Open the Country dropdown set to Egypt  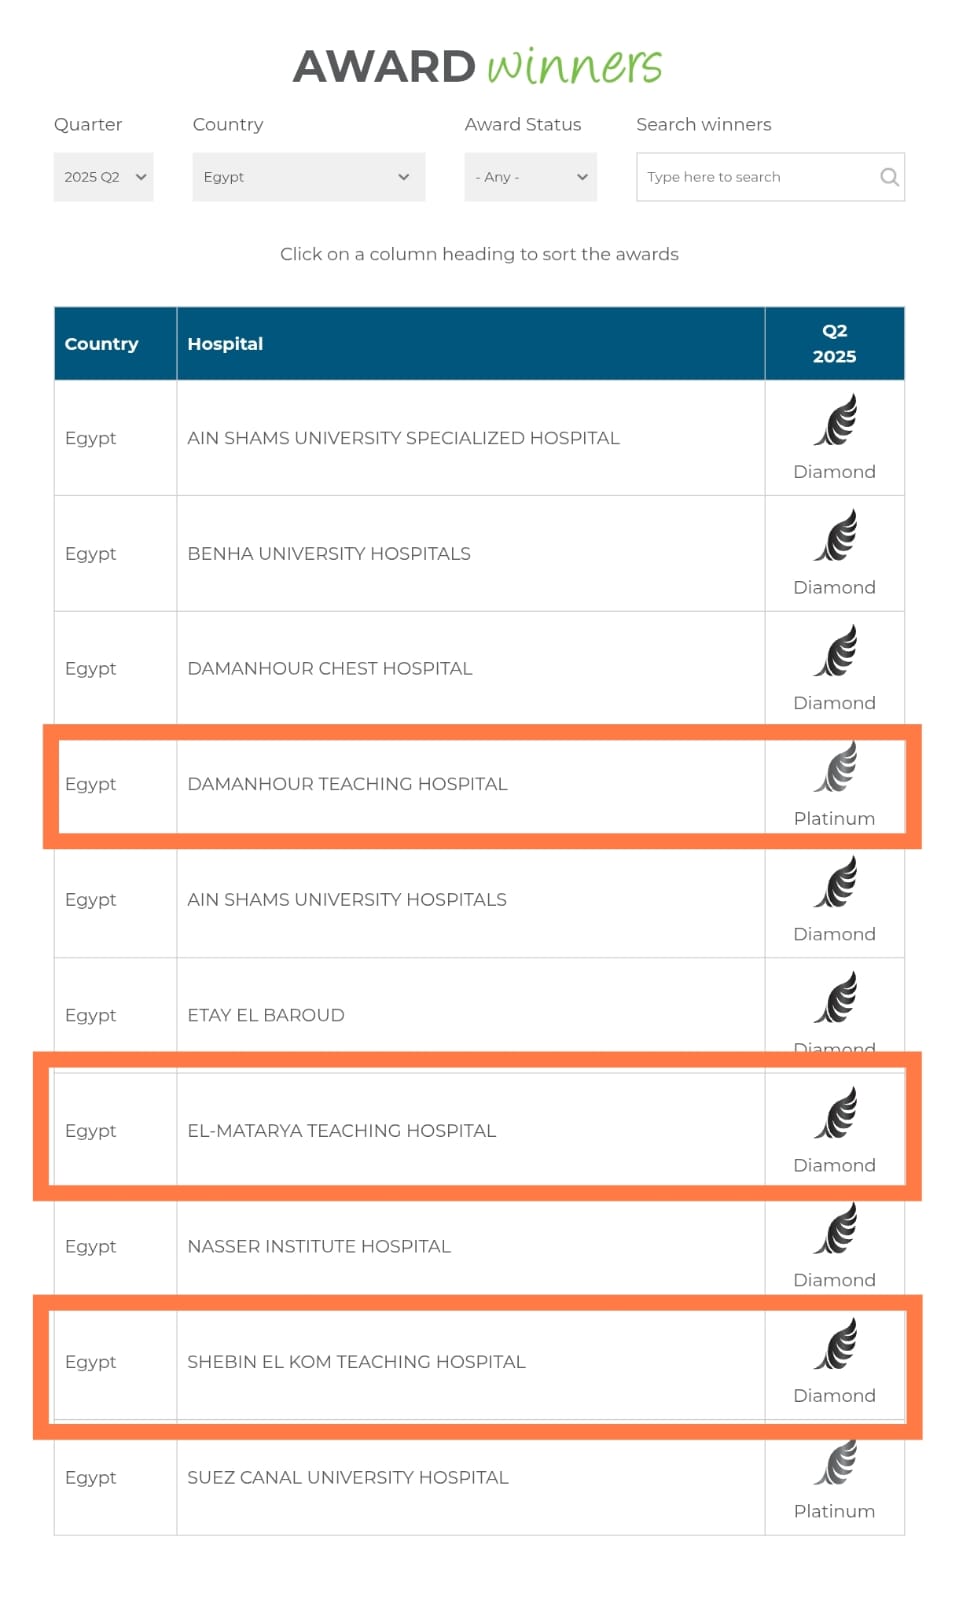308,177
